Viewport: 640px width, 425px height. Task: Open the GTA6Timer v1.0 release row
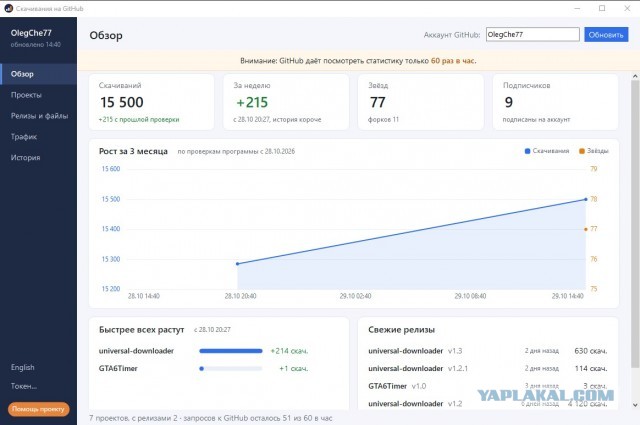pyautogui.click(x=488, y=386)
